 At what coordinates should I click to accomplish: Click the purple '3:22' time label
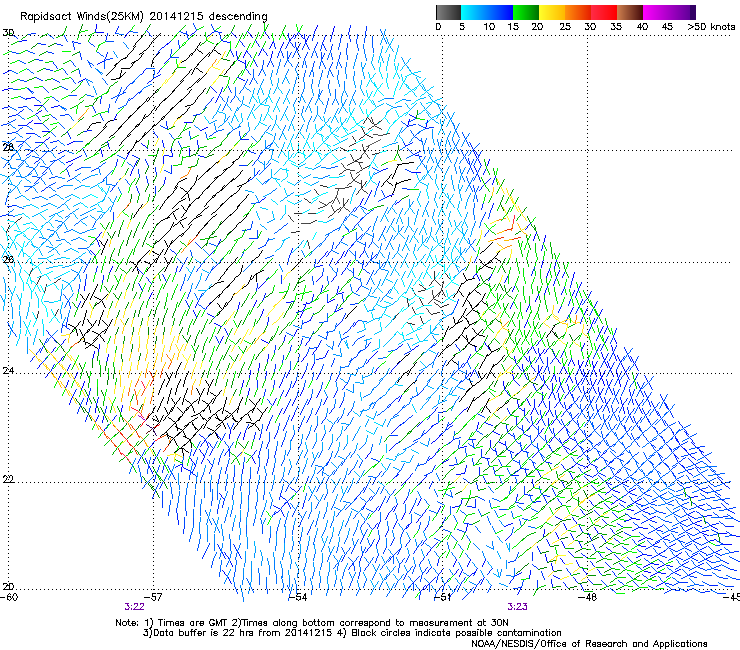click(x=135, y=607)
